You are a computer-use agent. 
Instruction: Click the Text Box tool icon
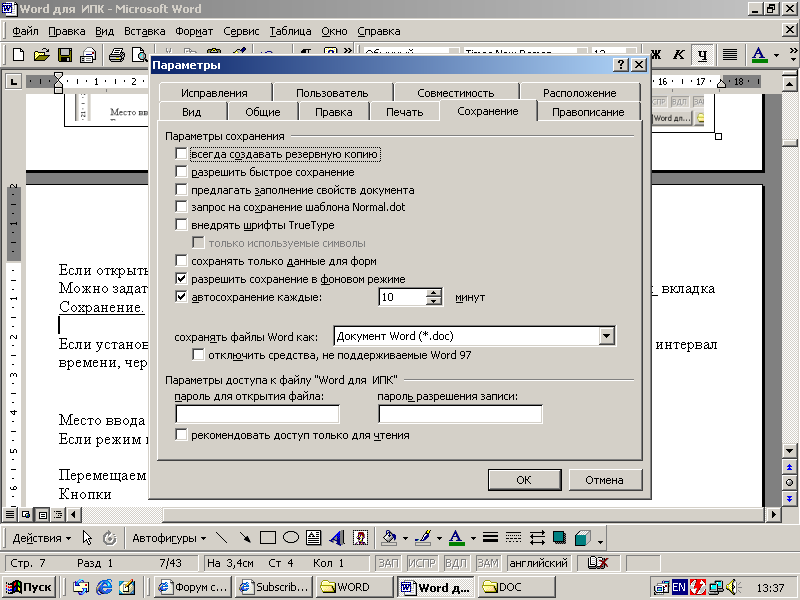pos(313,538)
